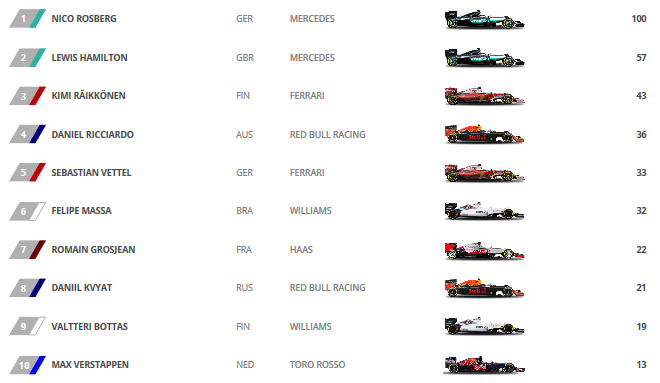Click Max Verstappen's Toro Rosso car image
This screenshot has height=383, width=660.
tap(484, 364)
